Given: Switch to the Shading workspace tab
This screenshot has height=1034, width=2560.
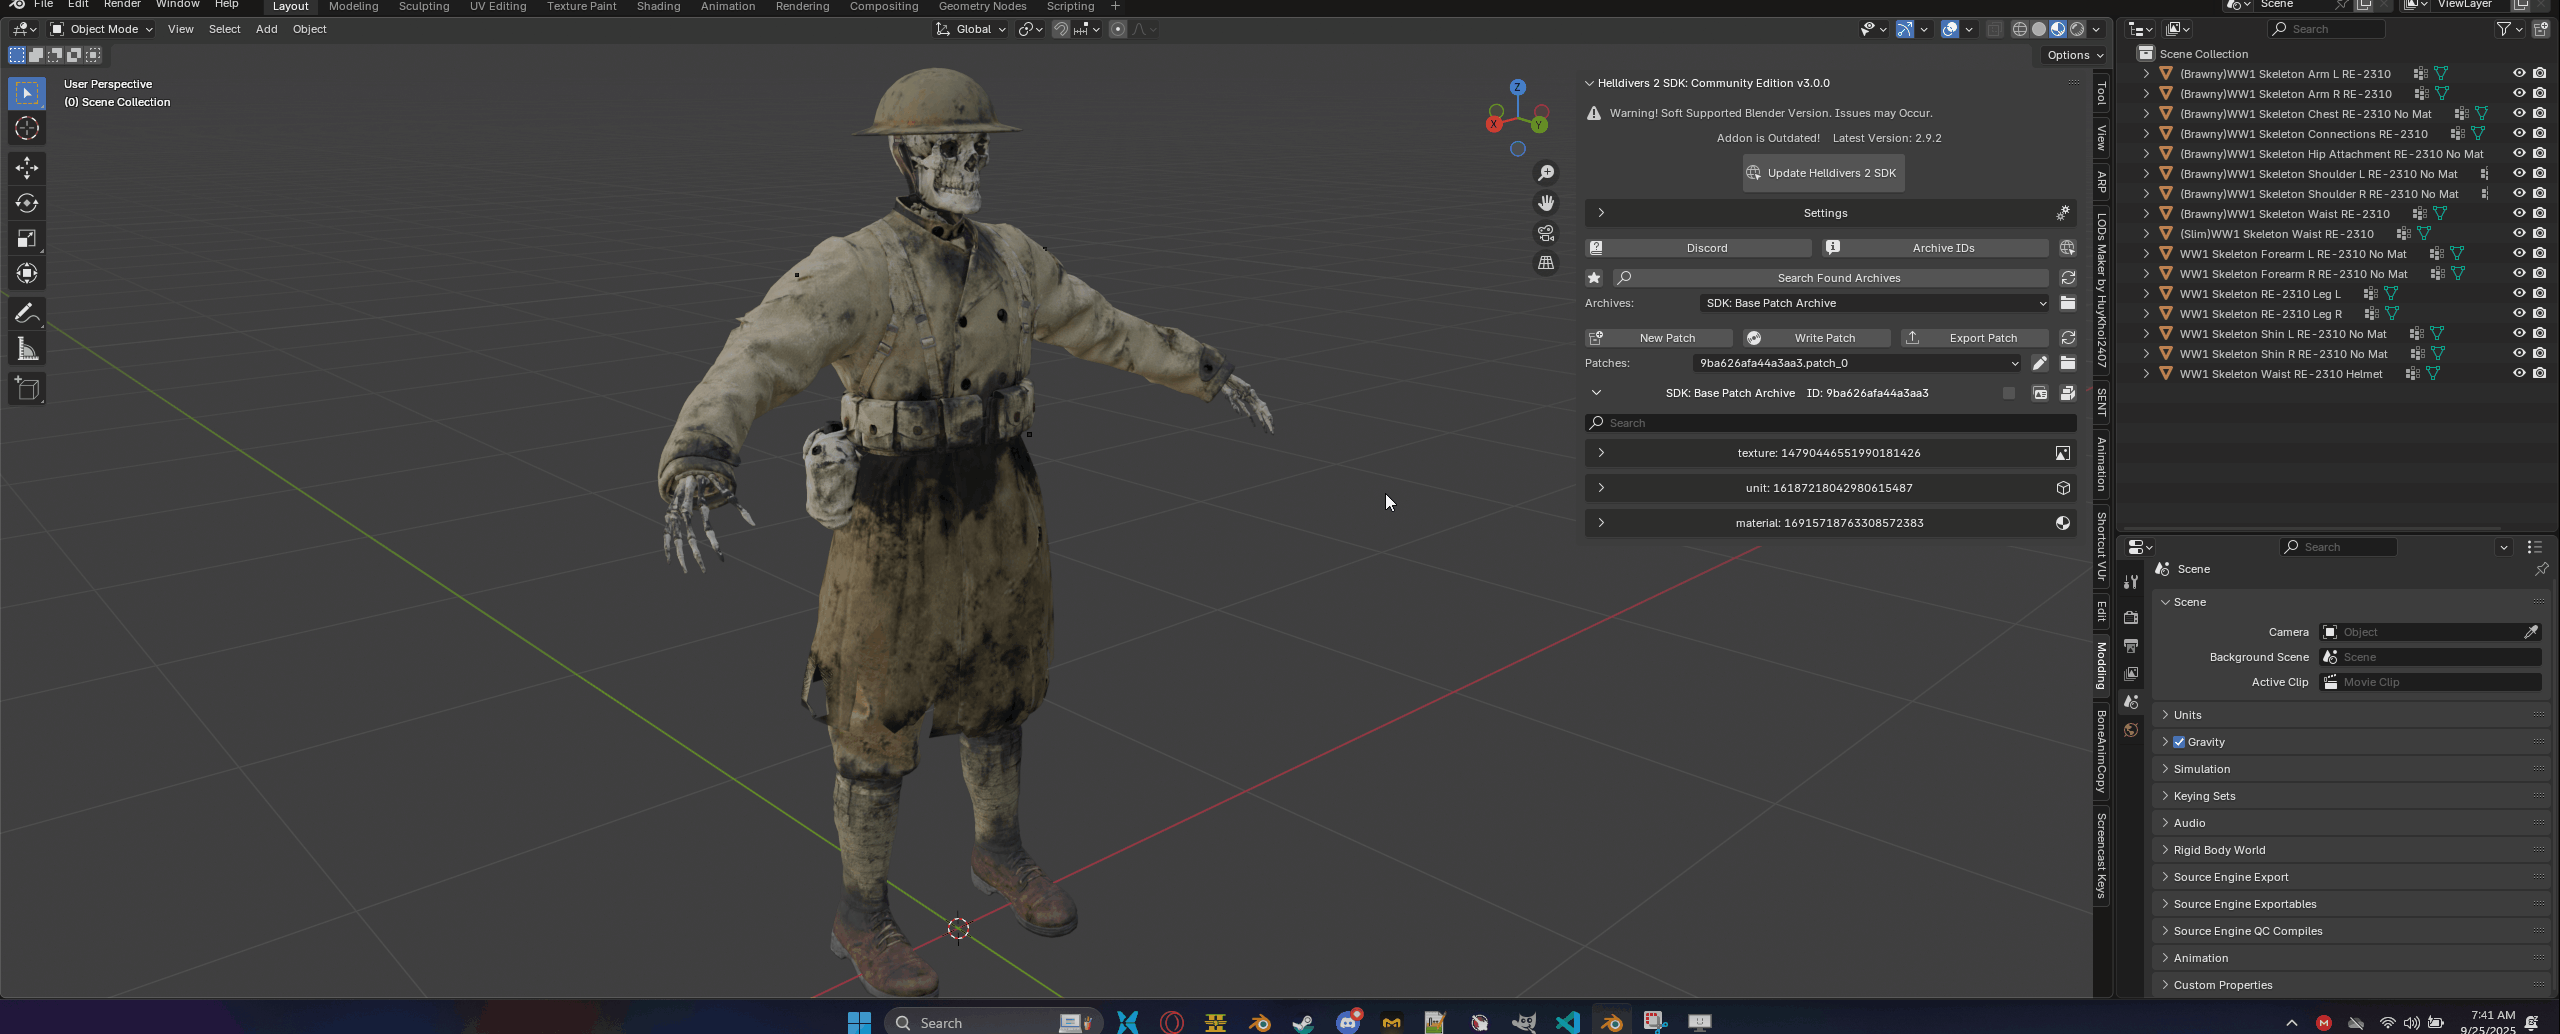Looking at the screenshot, I should click(x=659, y=6).
